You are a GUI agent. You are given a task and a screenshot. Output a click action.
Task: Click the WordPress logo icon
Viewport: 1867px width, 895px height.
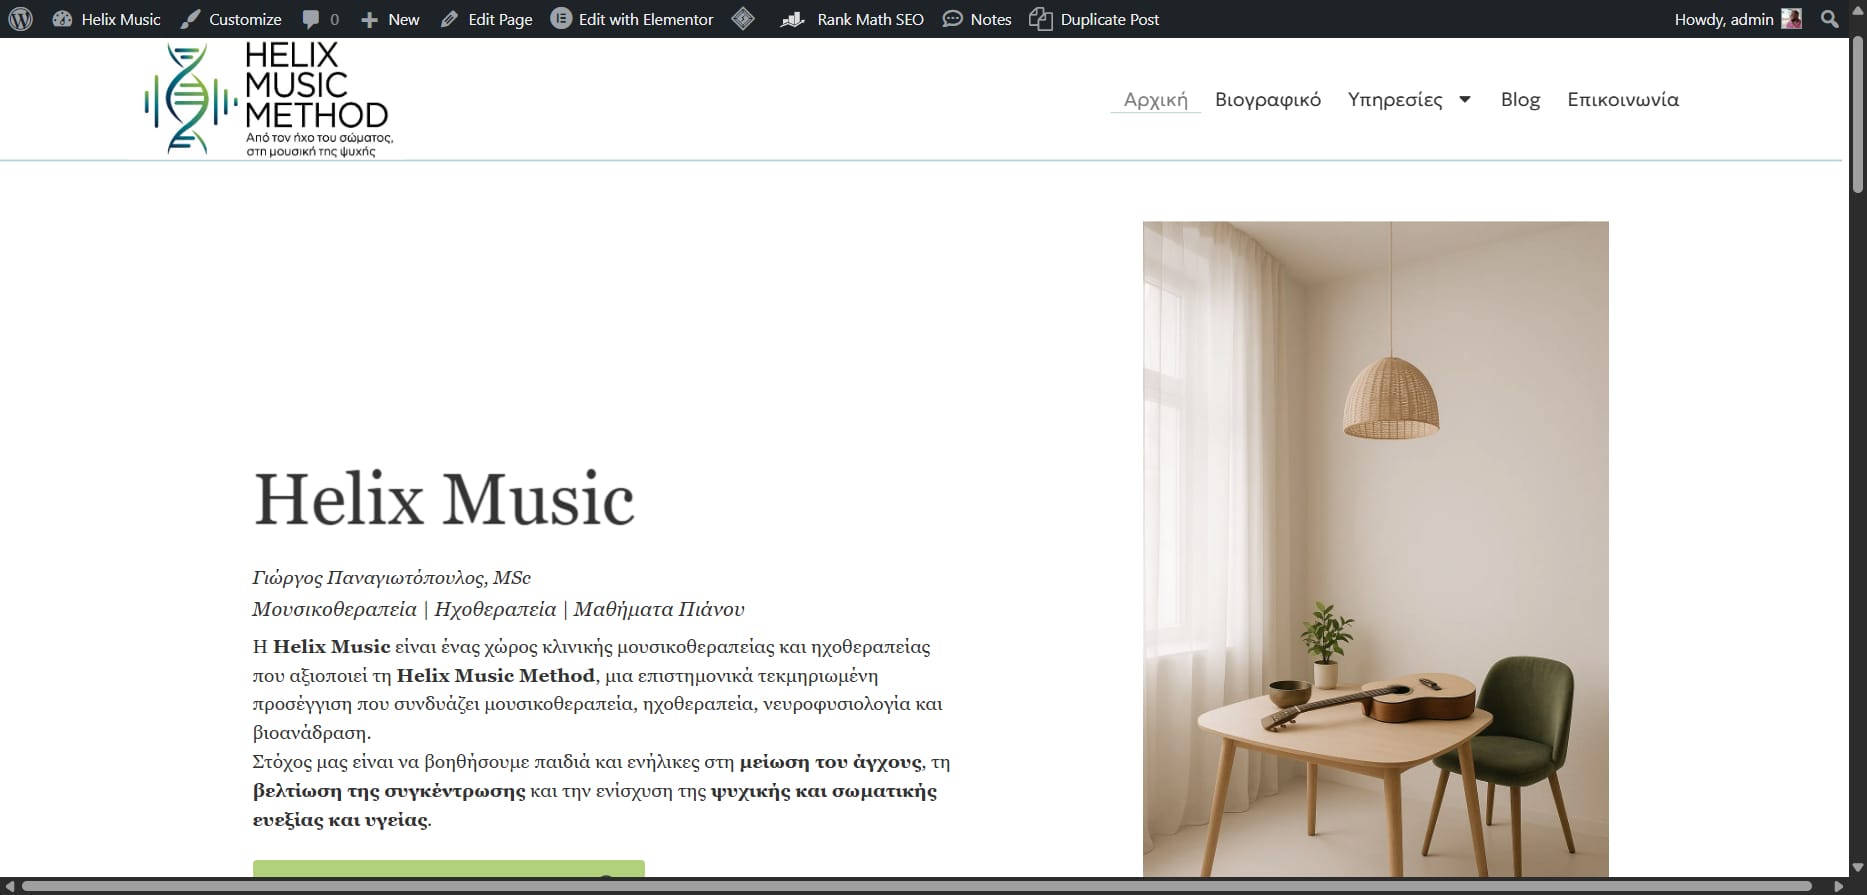tap(20, 19)
